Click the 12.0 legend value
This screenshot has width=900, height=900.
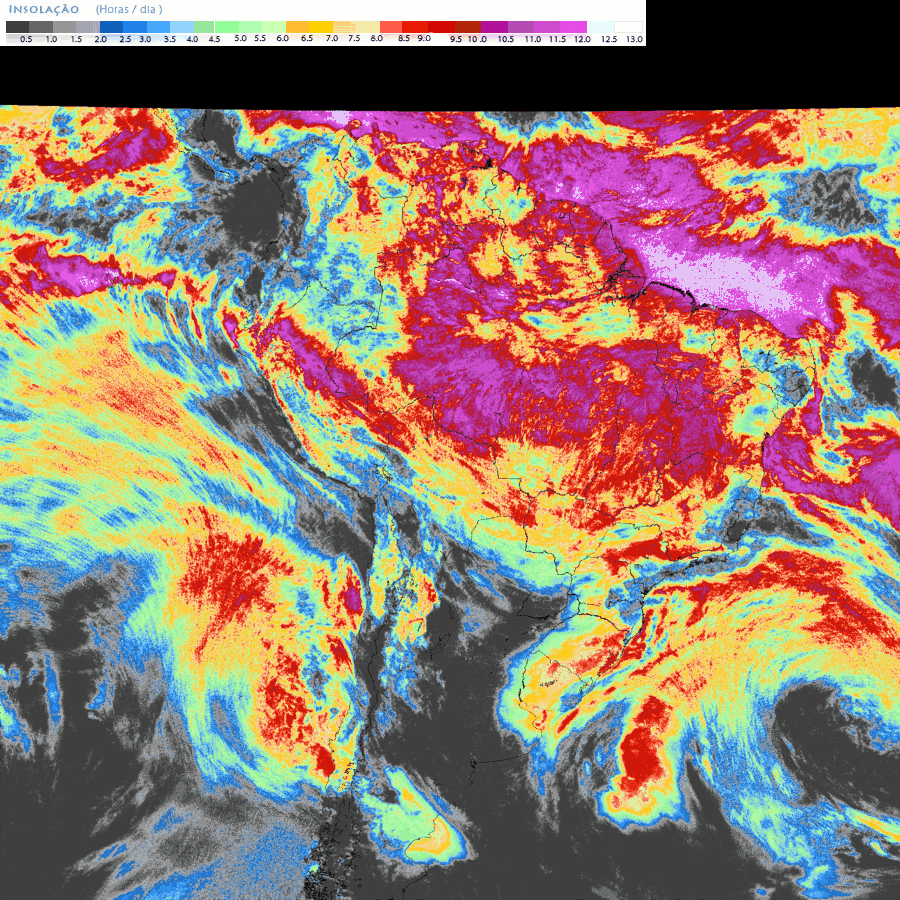click(583, 39)
